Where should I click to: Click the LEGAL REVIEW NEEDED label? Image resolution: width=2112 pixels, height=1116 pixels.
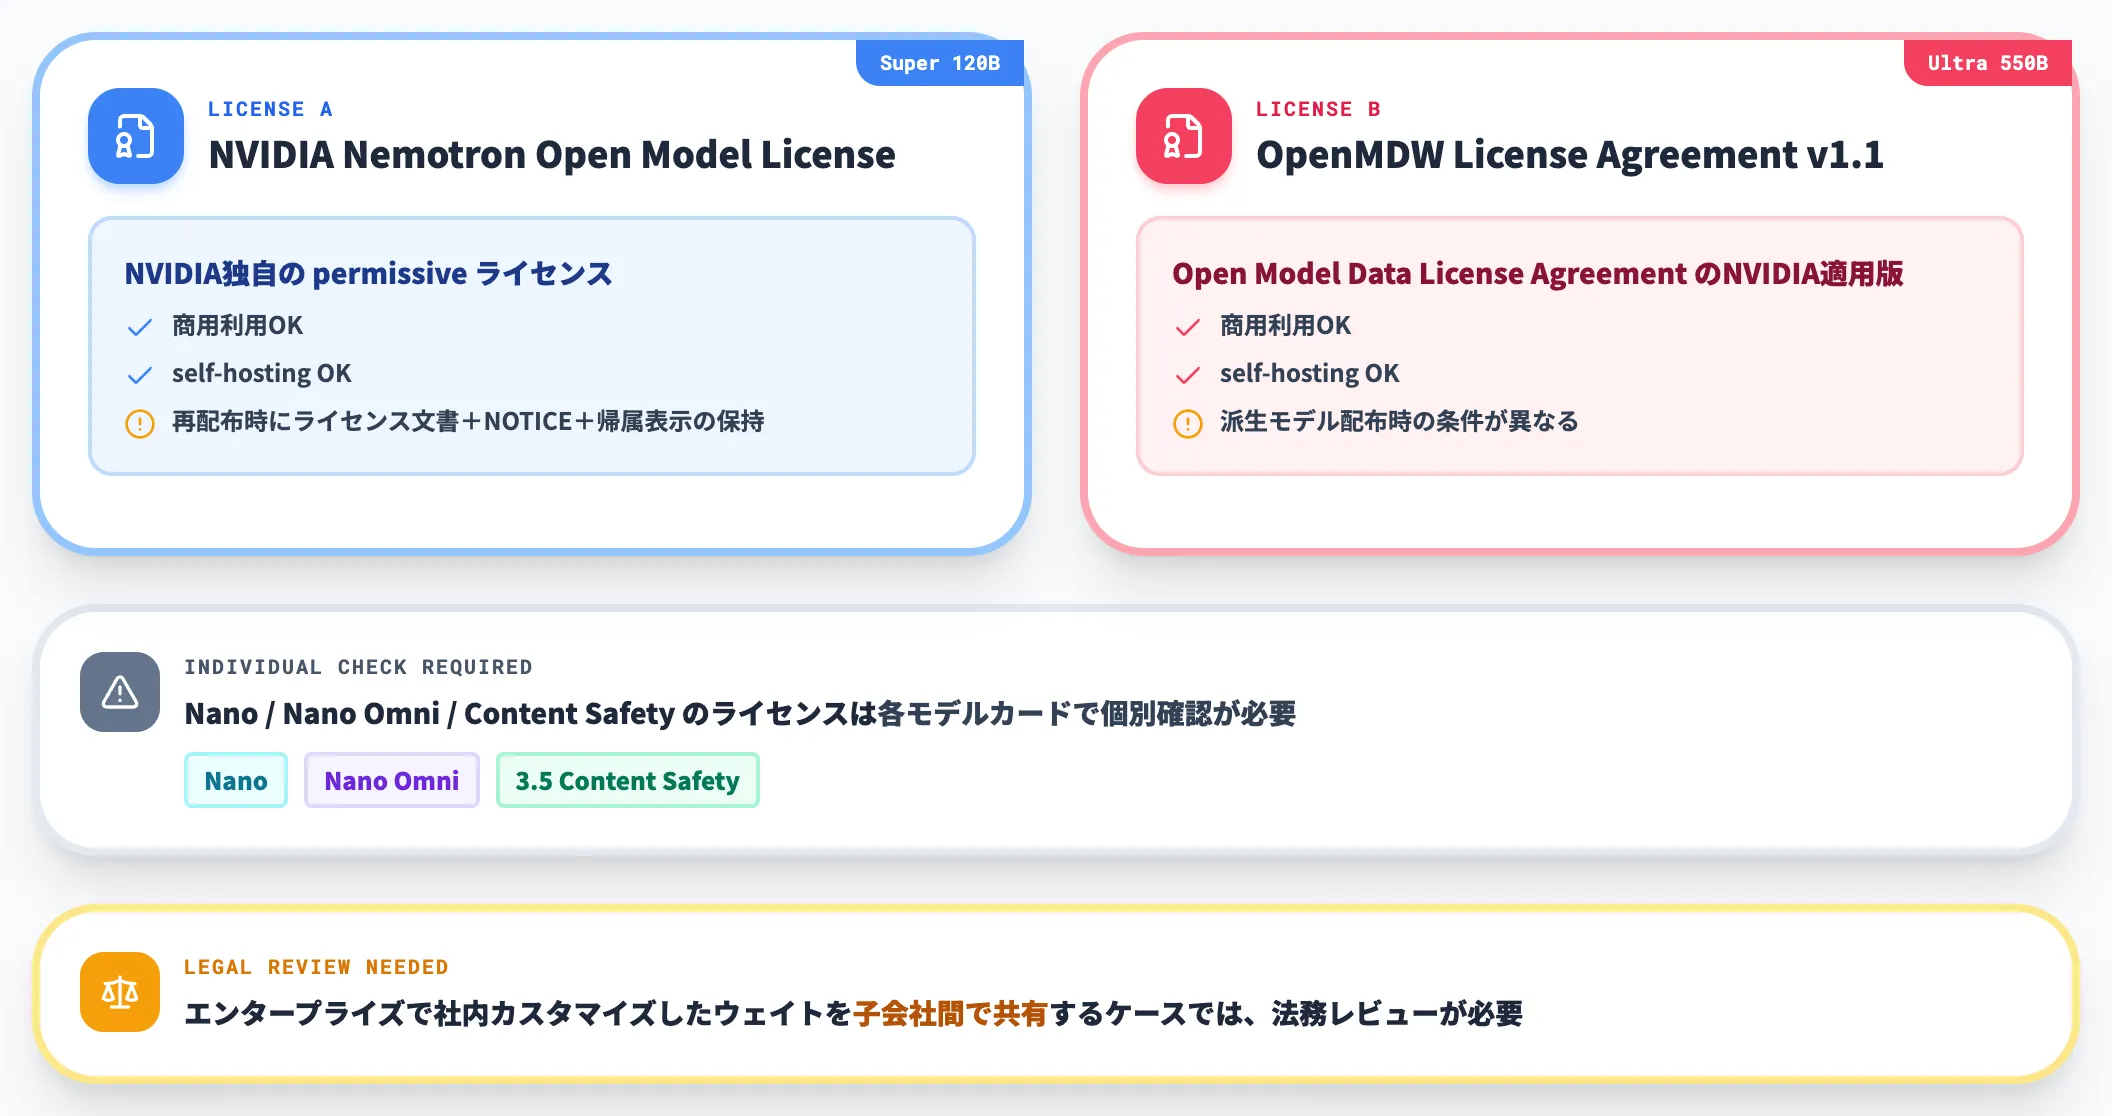pos(316,967)
